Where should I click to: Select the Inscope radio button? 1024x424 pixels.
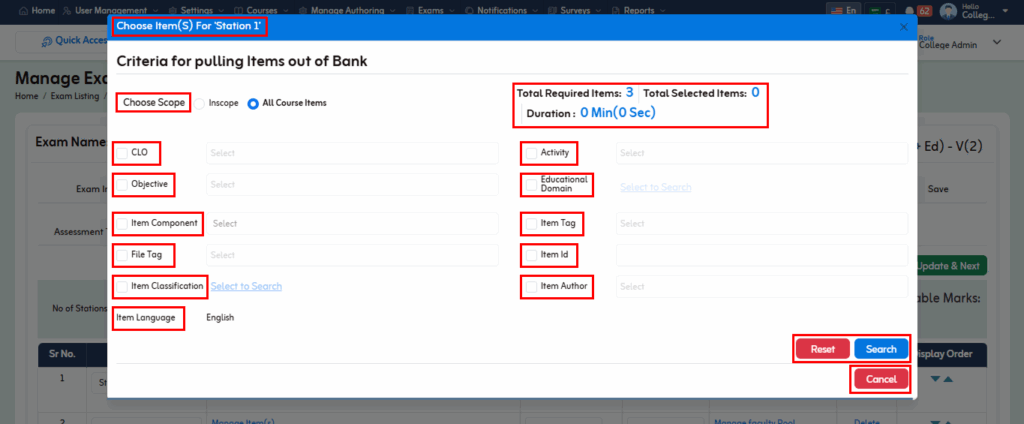pos(199,103)
